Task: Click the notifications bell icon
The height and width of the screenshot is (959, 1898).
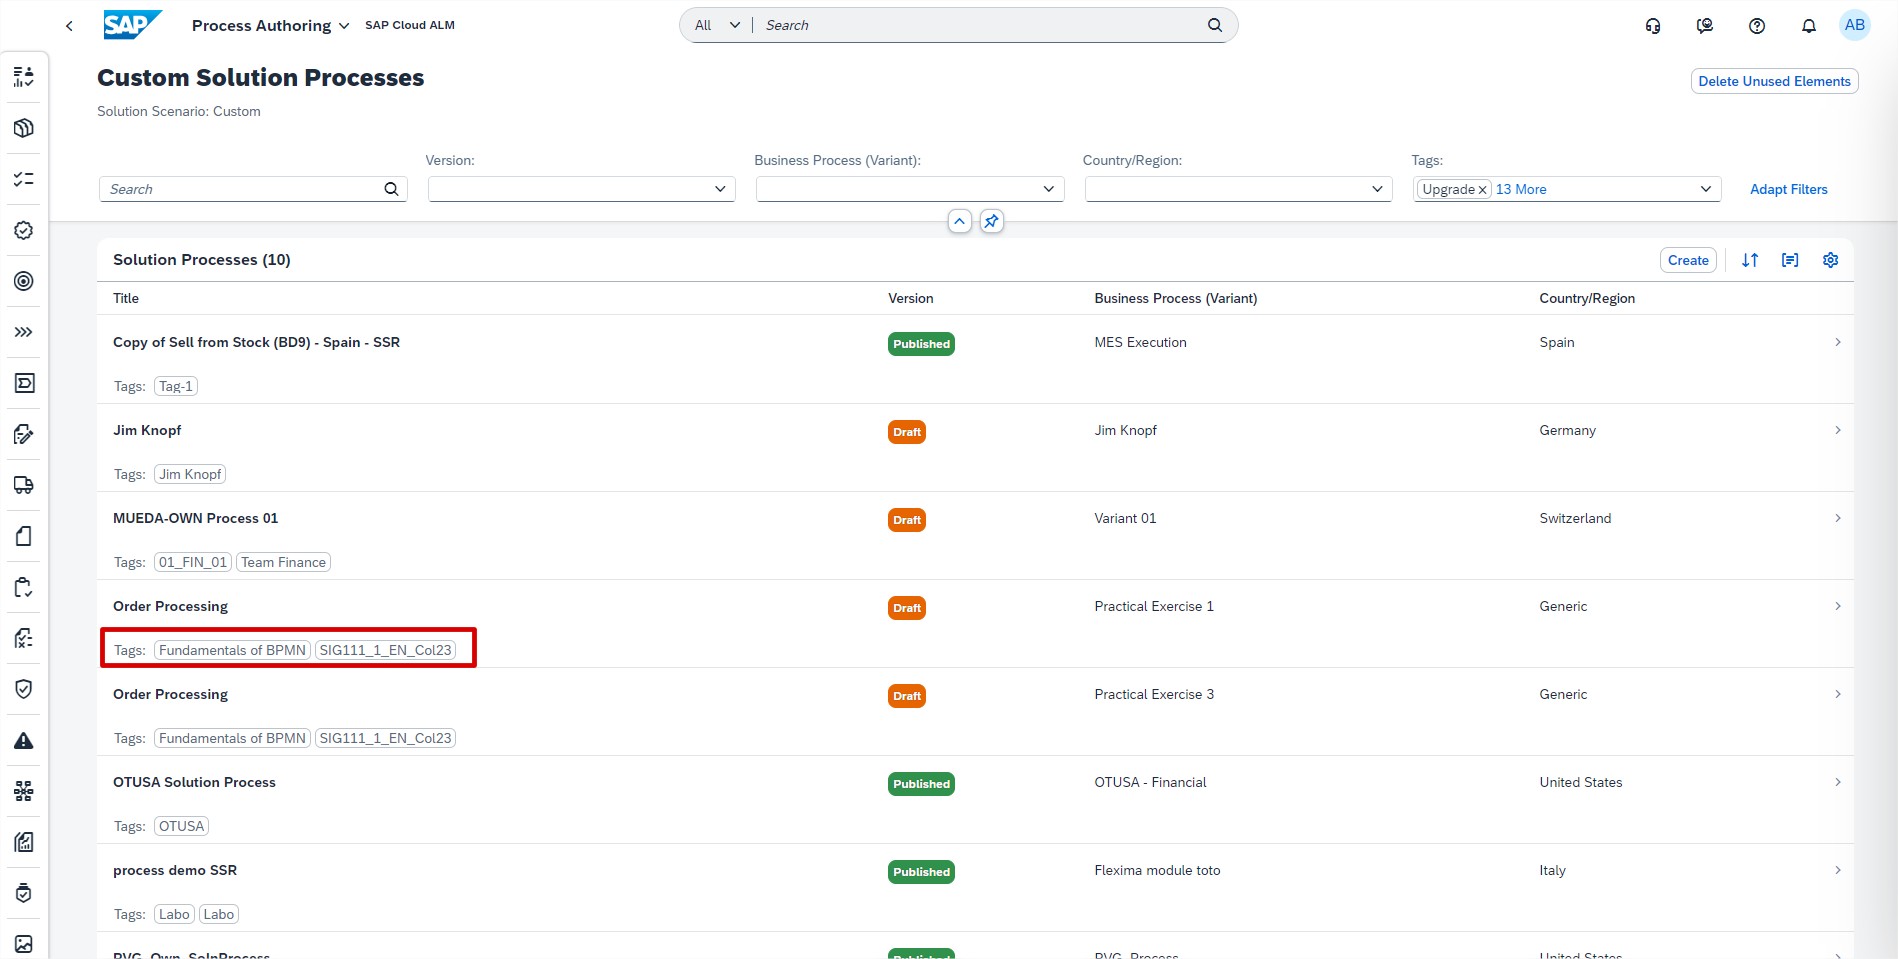Action: (1808, 26)
